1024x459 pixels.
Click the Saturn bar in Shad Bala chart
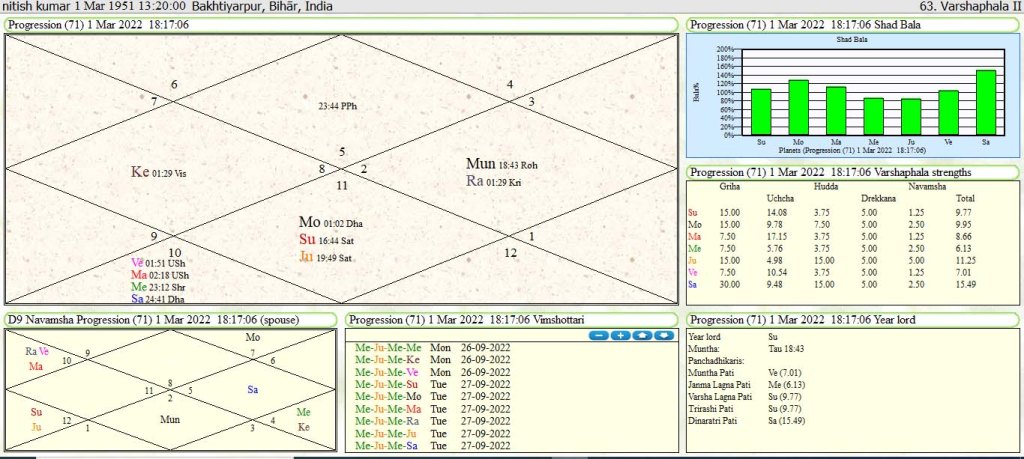986,102
